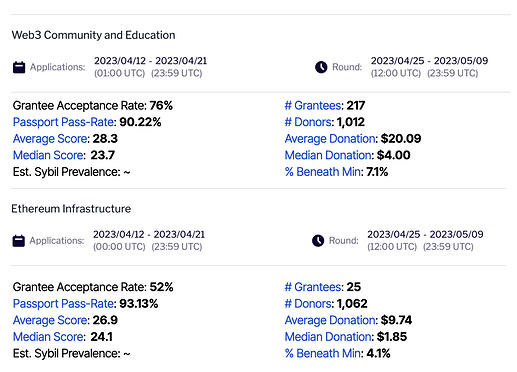The image size is (517, 372).
Task: Click % Beneath Min link showing 7.1%
Action: pos(323,172)
